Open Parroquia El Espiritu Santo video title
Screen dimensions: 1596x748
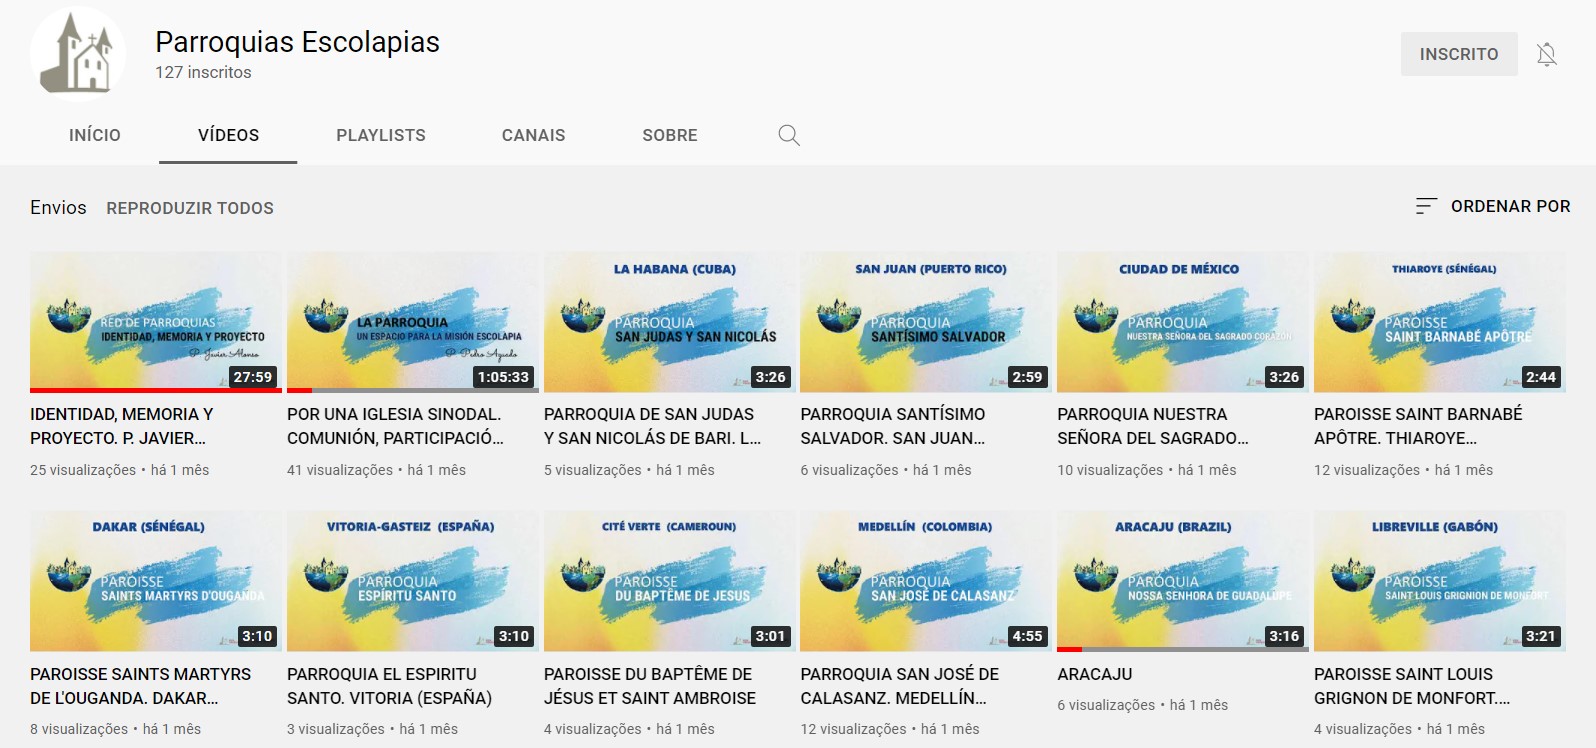coord(389,686)
